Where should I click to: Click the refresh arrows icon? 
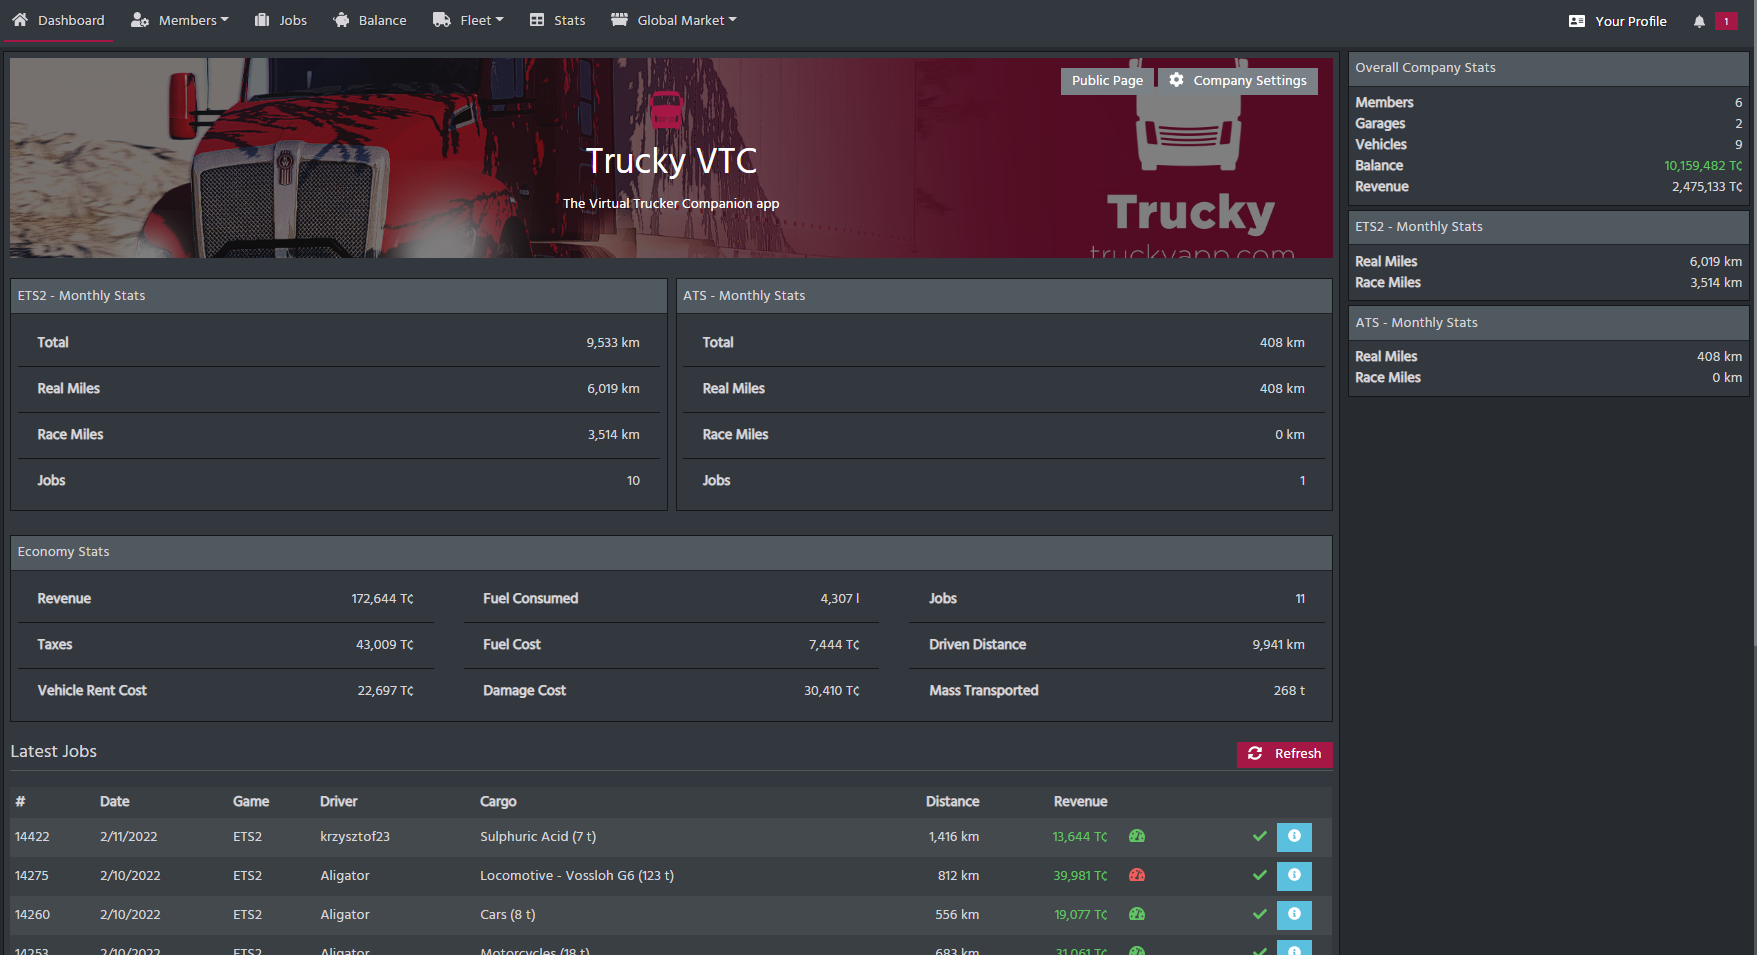1255,754
